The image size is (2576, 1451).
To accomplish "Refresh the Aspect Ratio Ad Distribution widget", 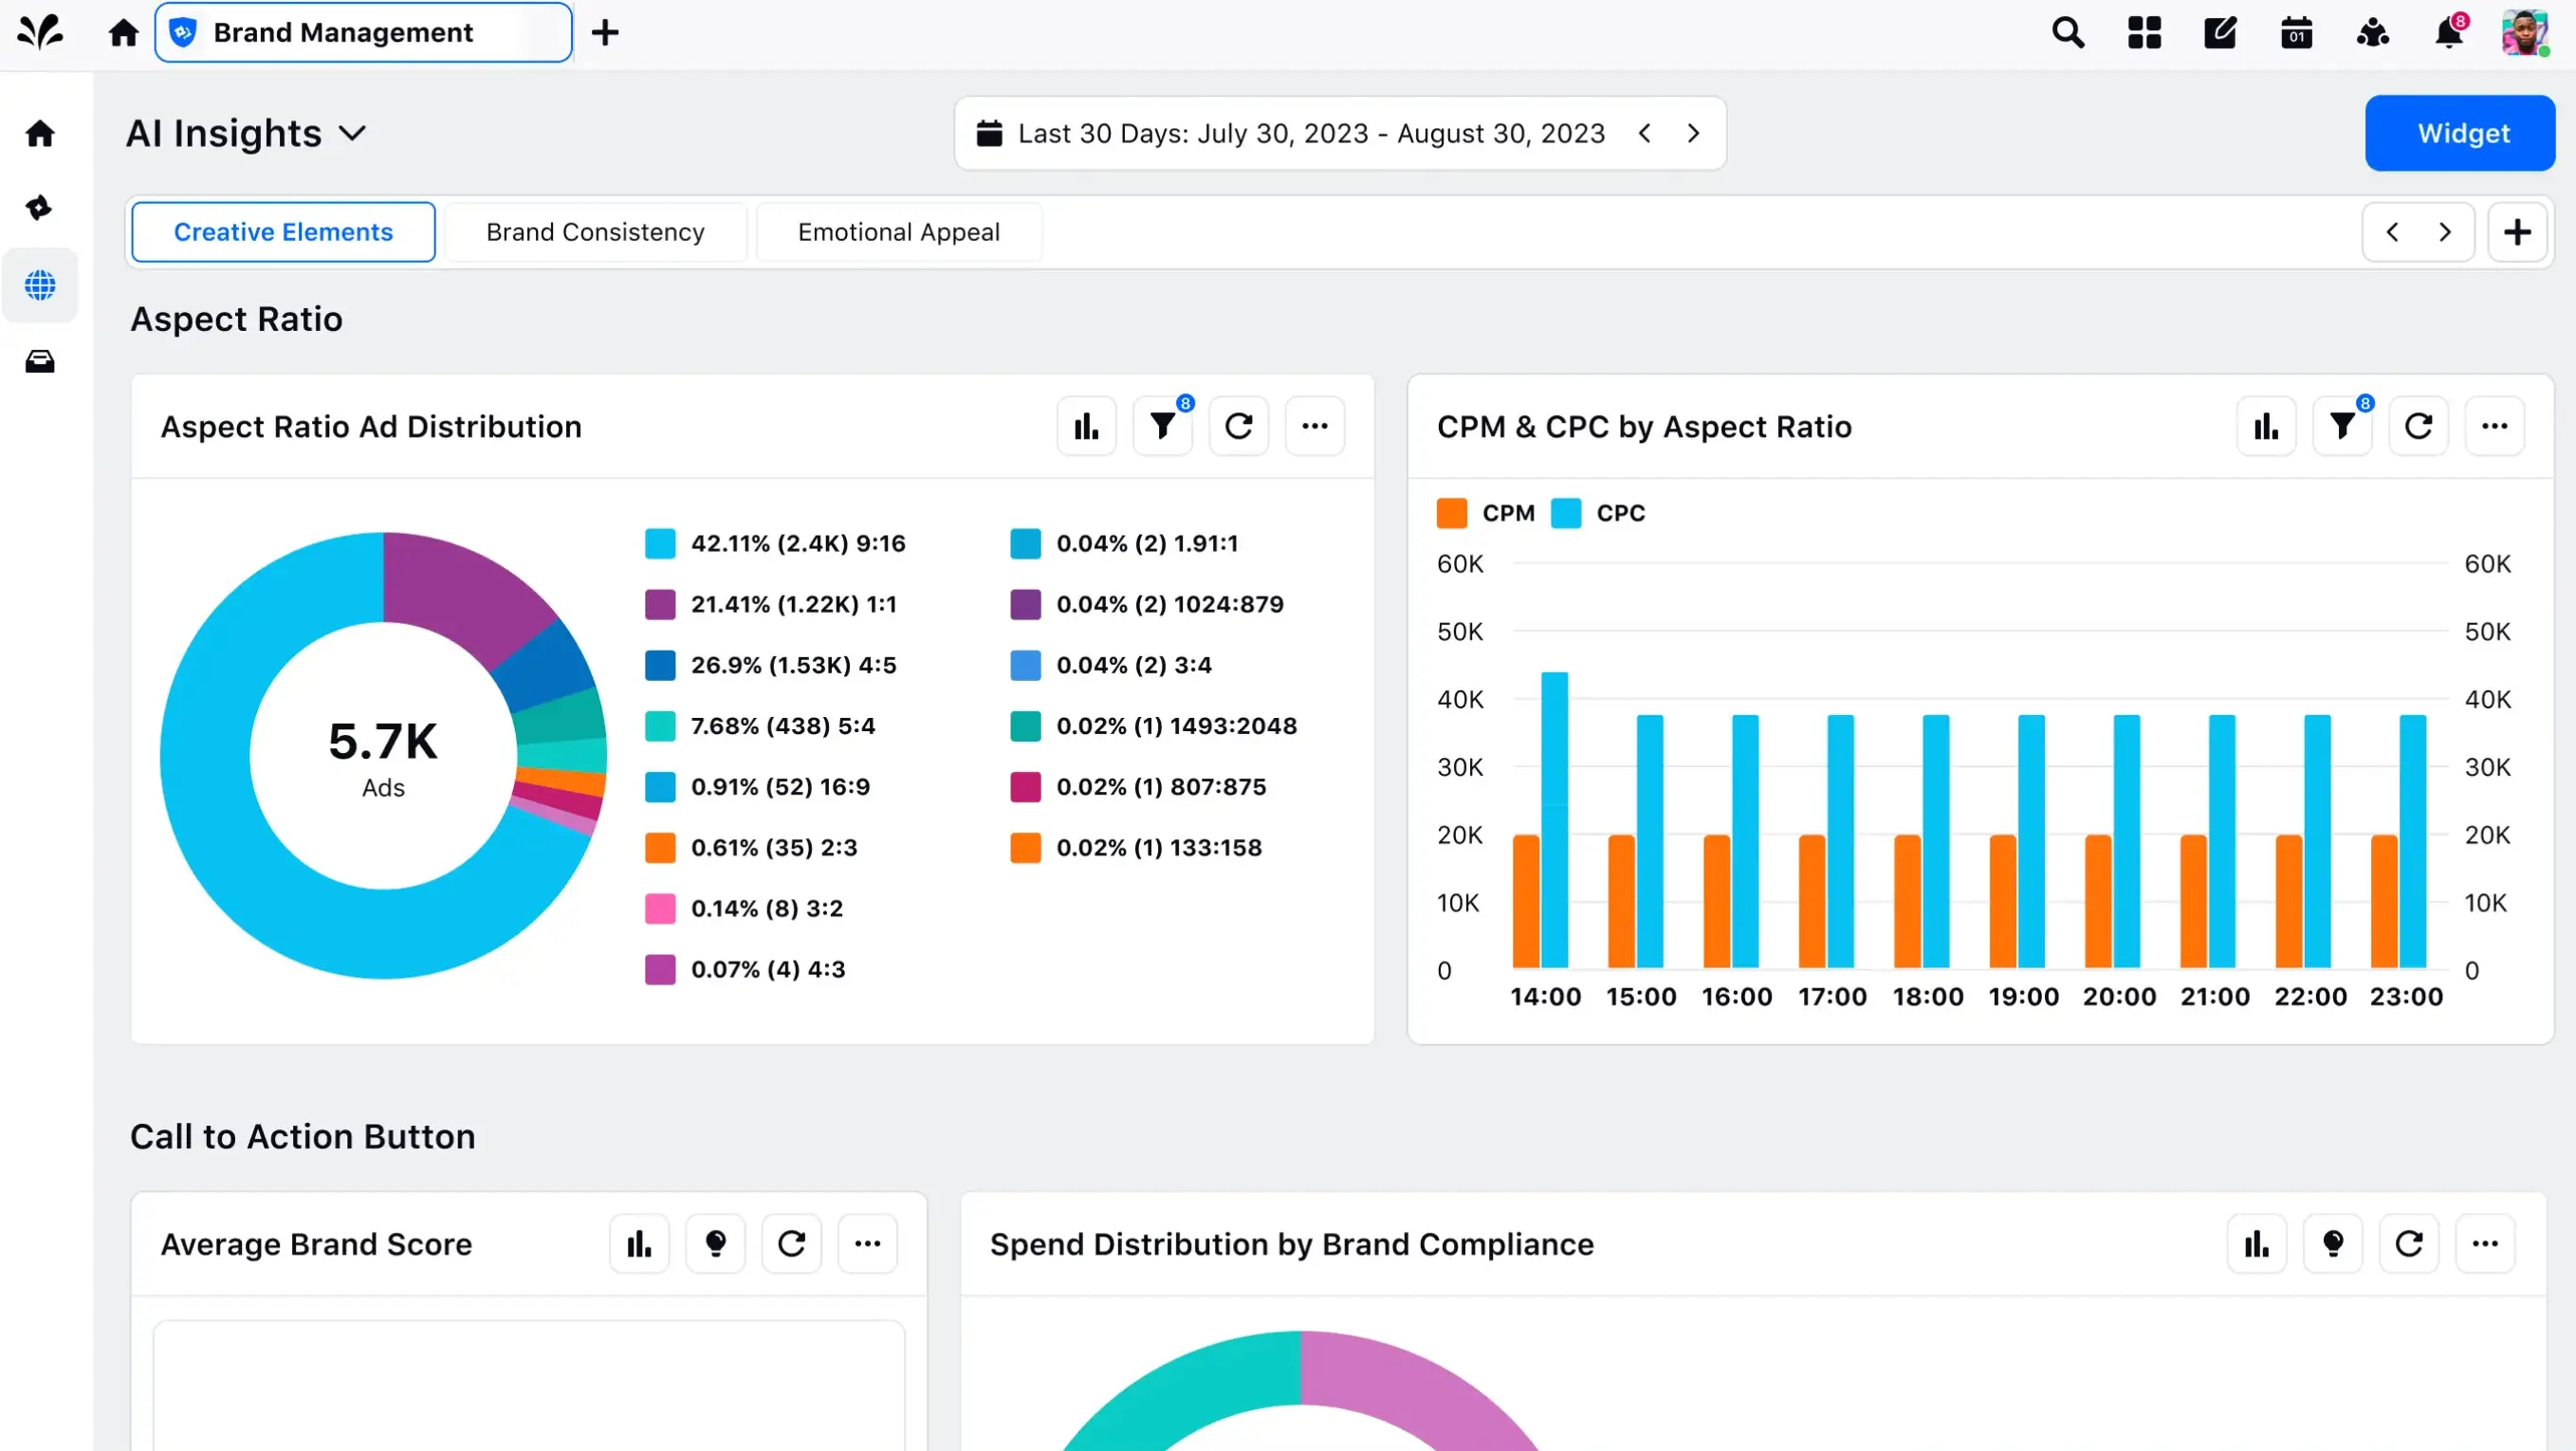I will pos(1239,425).
